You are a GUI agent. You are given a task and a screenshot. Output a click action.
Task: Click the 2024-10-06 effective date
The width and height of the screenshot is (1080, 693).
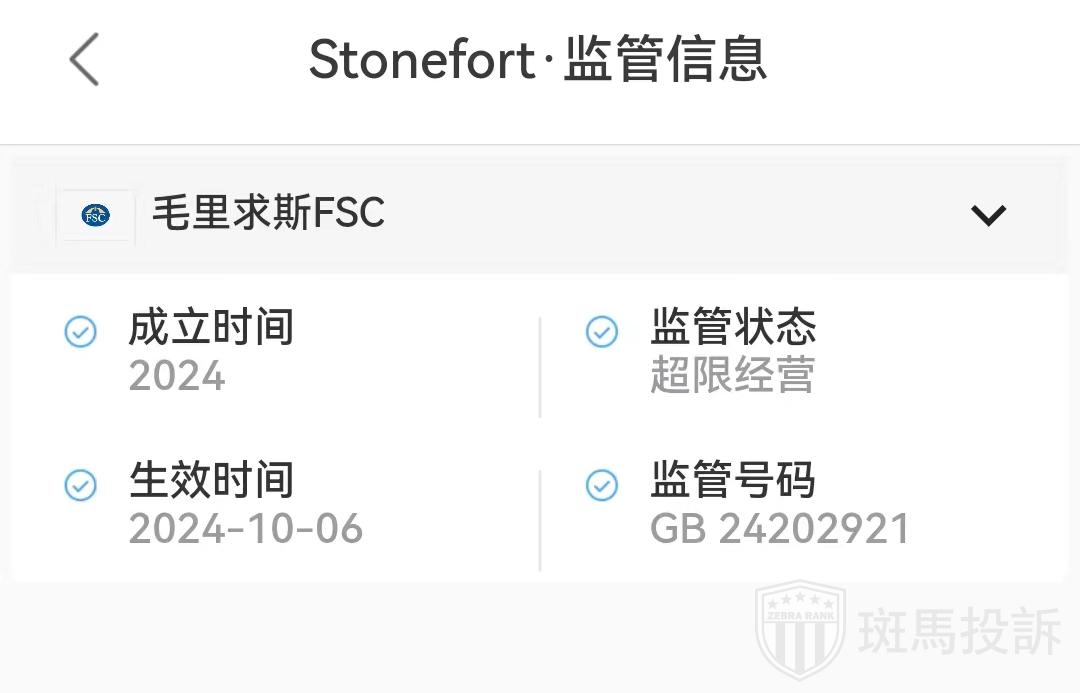pos(246,529)
